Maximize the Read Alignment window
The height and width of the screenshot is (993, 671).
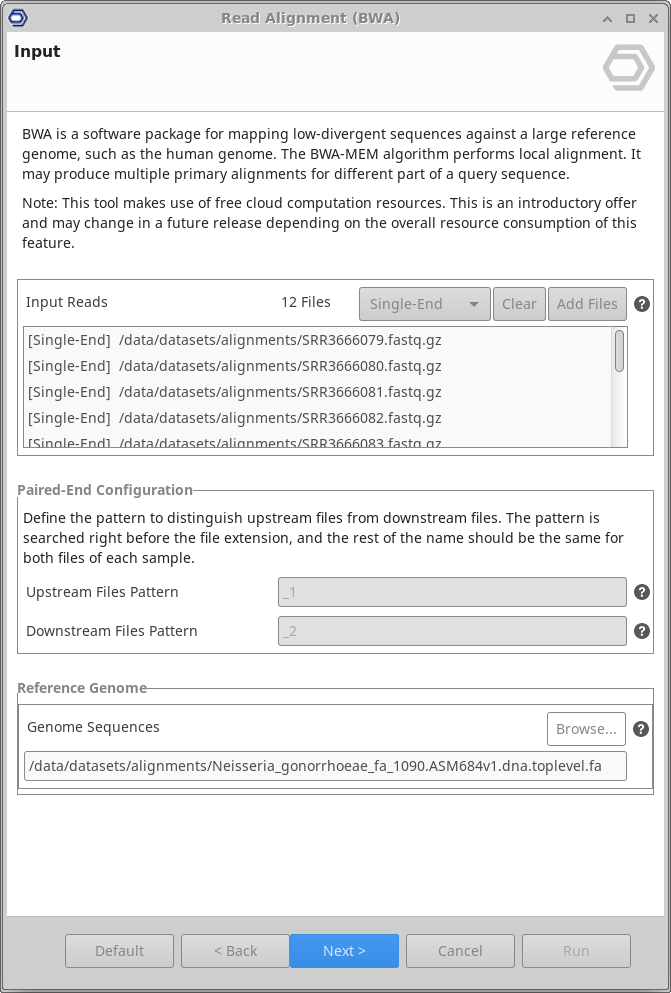(x=630, y=18)
